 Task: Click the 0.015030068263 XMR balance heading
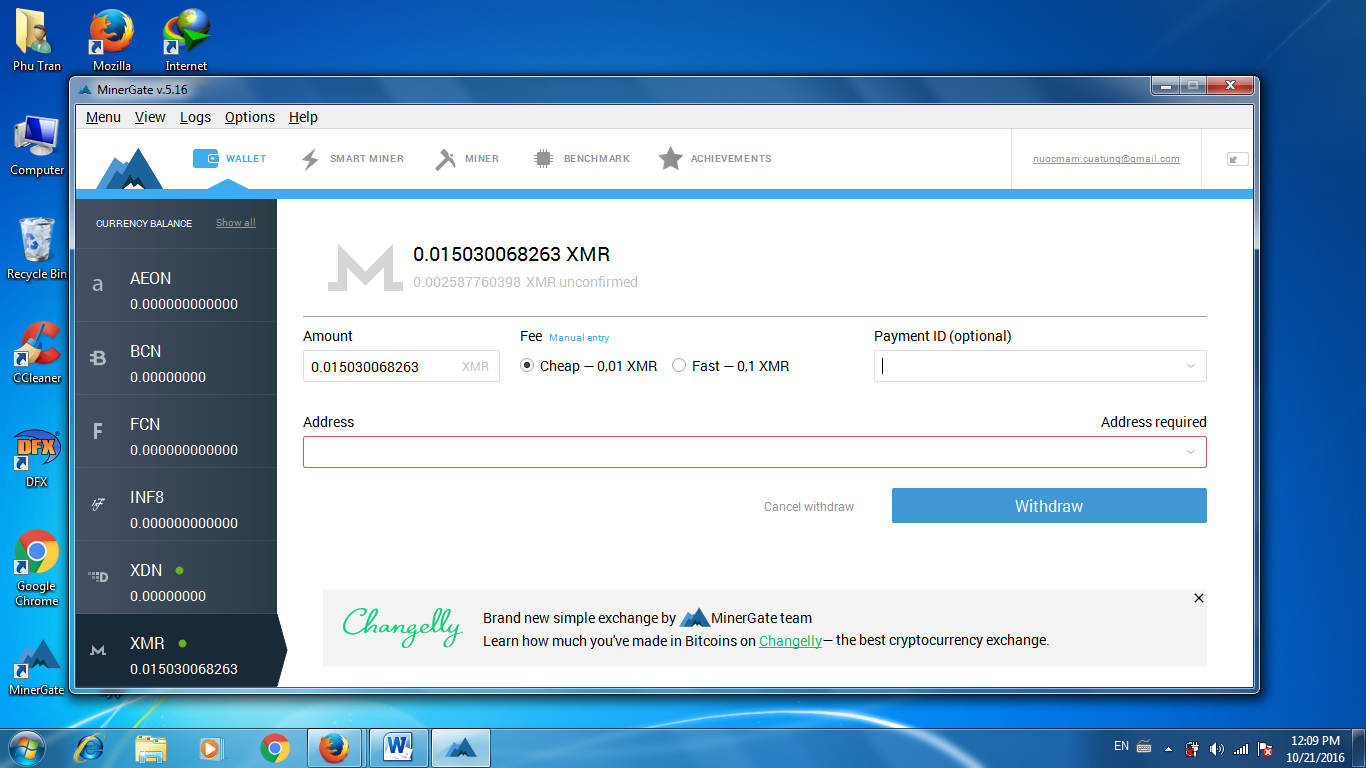pyautogui.click(x=512, y=254)
